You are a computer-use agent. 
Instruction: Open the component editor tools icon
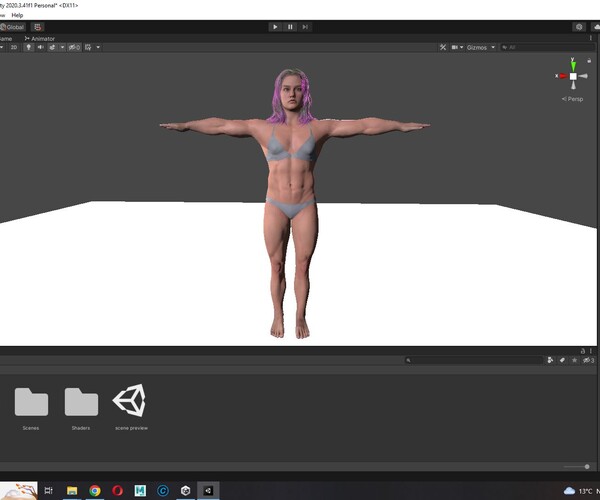[443, 47]
